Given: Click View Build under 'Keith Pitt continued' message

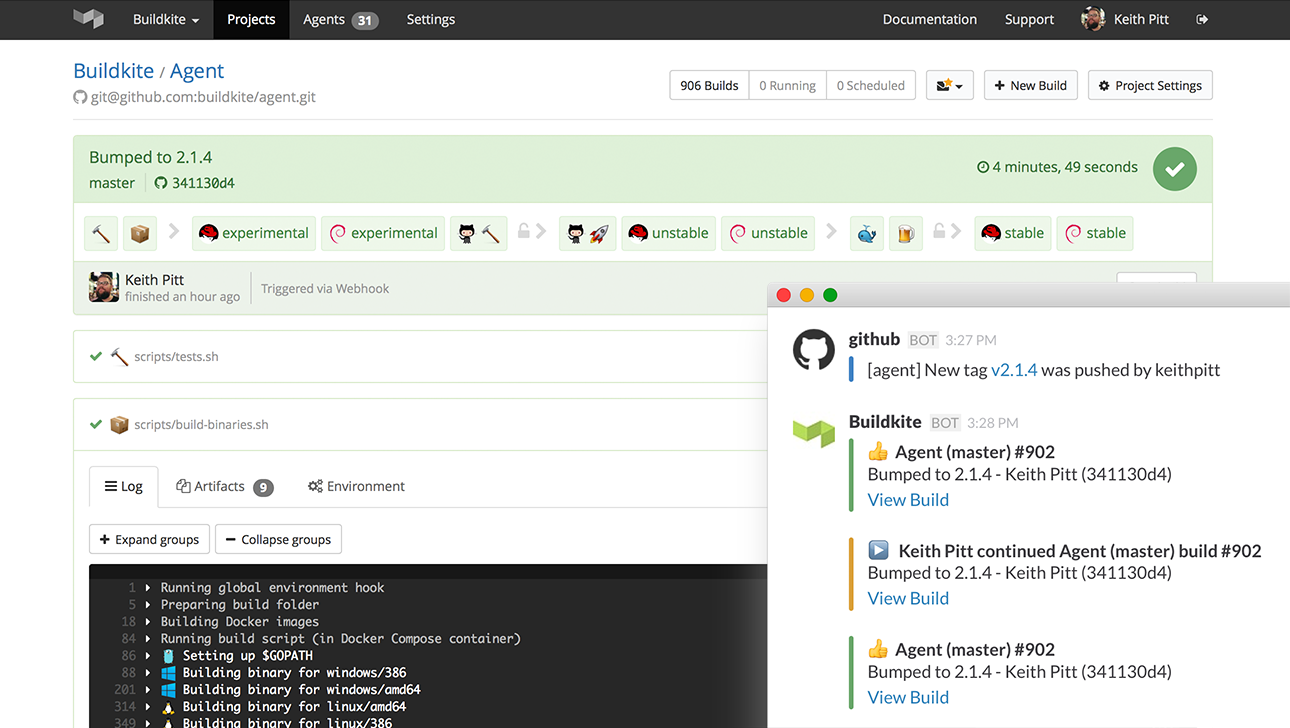Looking at the screenshot, I should (908, 598).
